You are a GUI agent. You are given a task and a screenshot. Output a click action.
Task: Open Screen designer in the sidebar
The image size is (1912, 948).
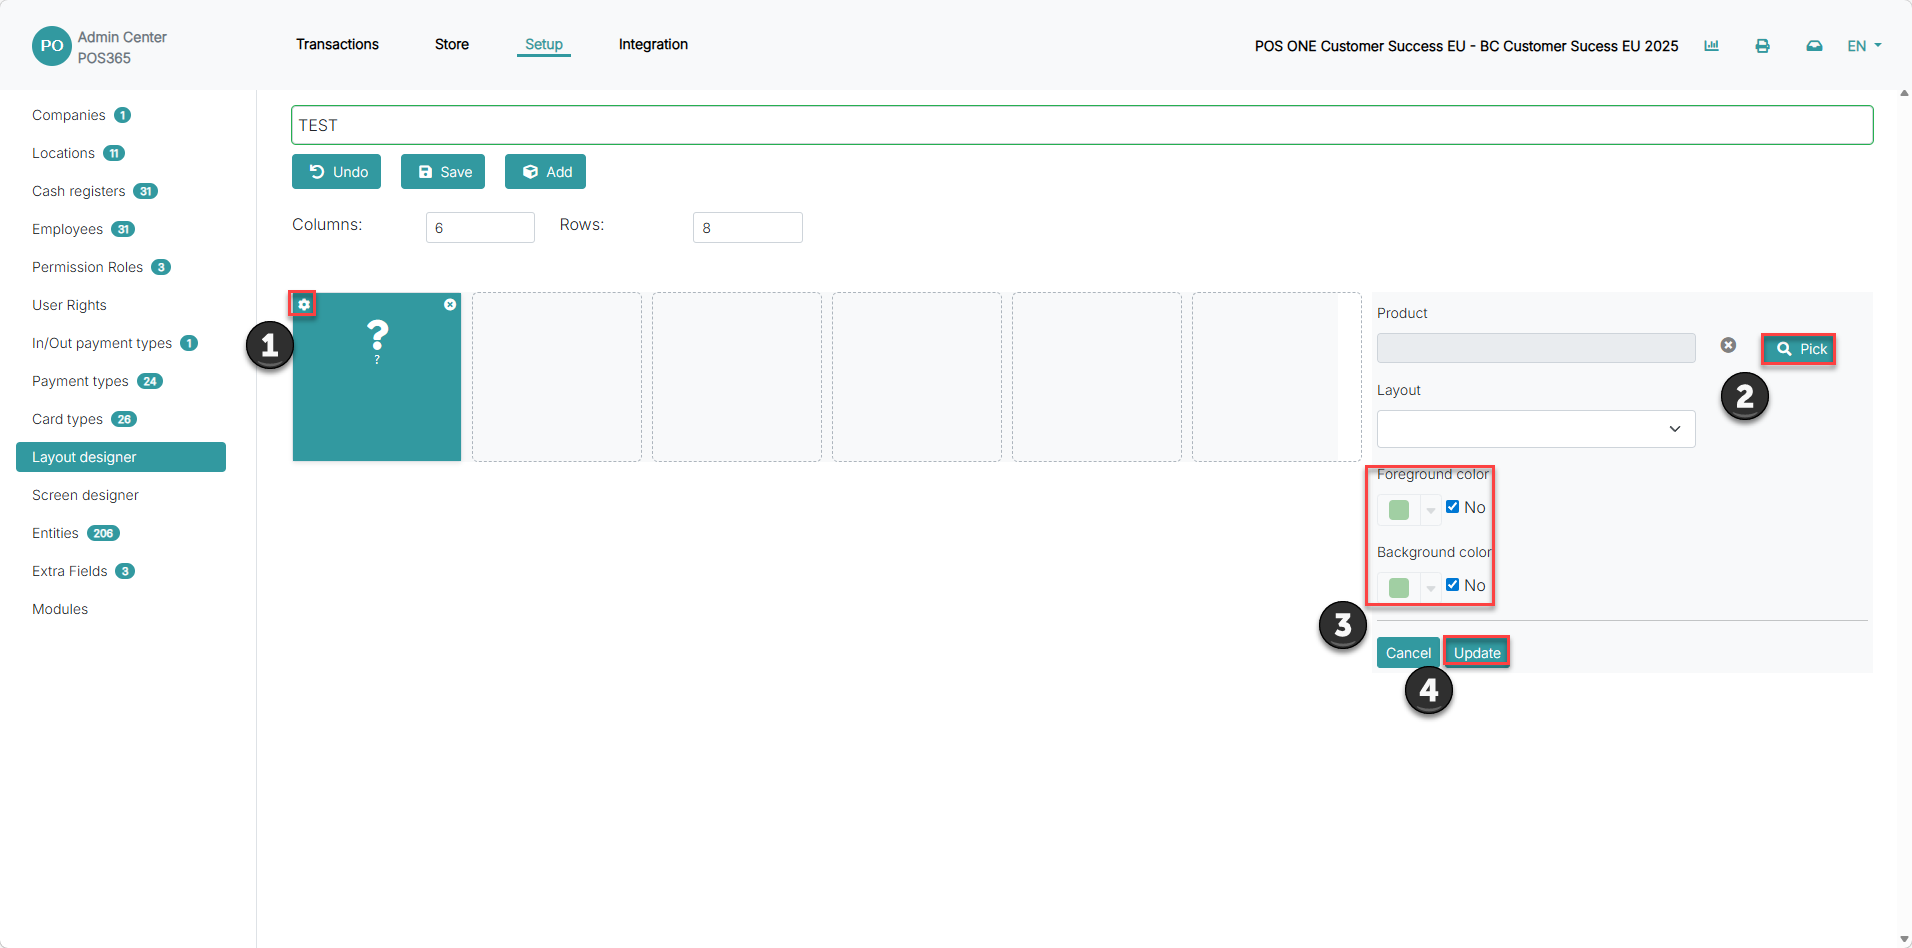pos(85,495)
